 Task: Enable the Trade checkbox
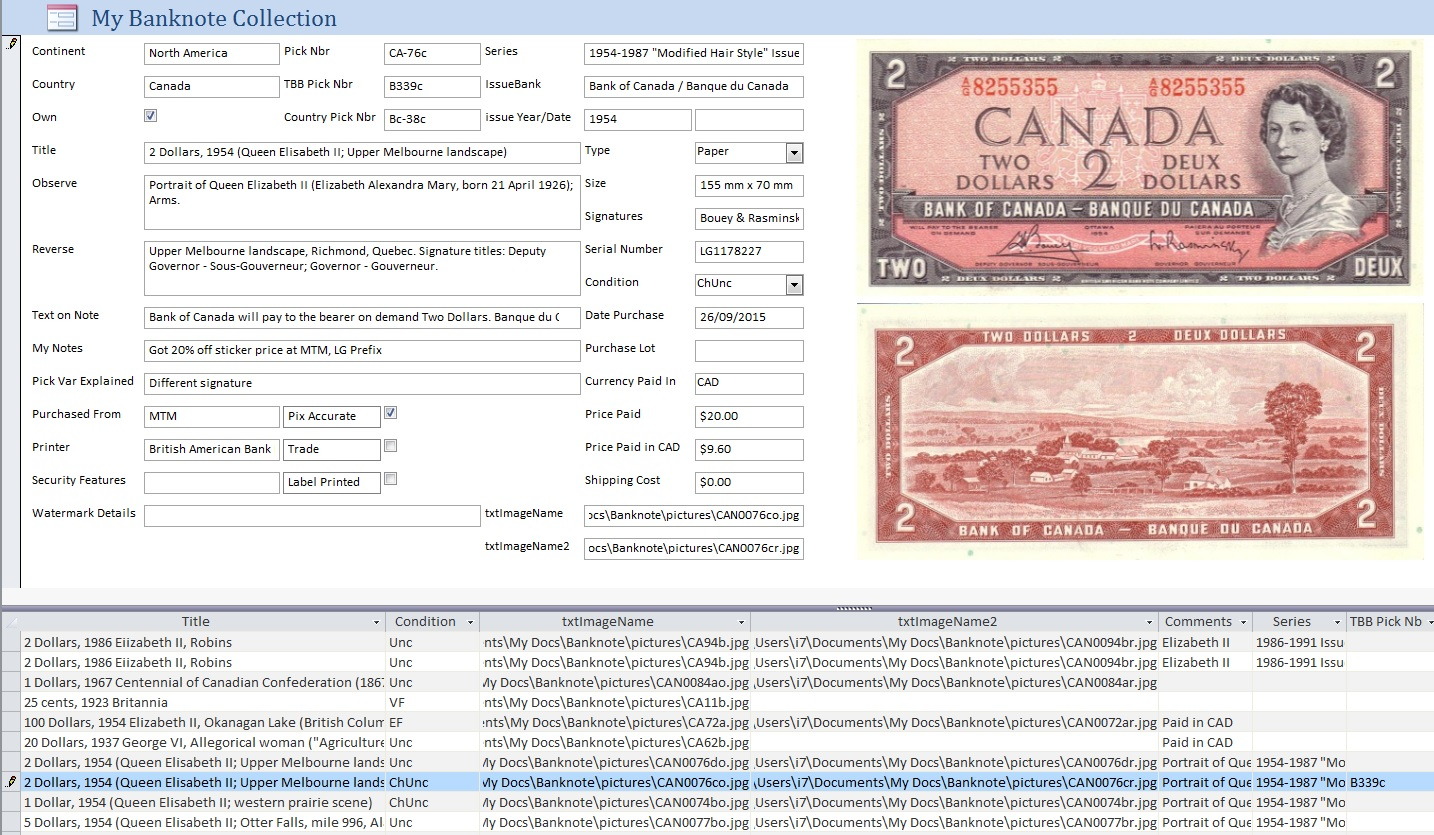(391, 446)
